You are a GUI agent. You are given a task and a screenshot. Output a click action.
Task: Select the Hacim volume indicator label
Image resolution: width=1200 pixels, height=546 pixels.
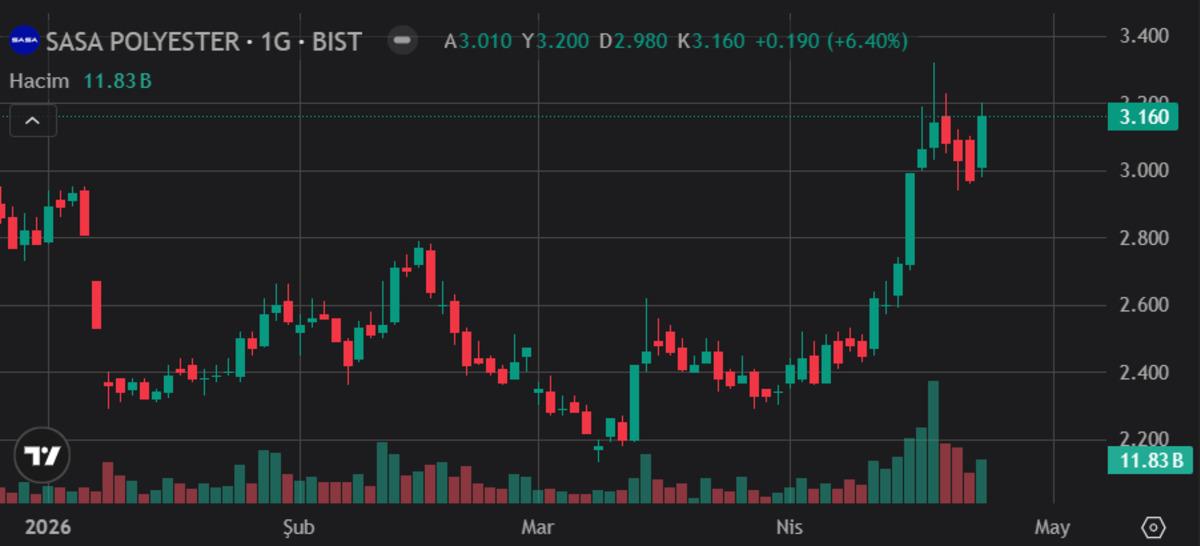coord(39,80)
